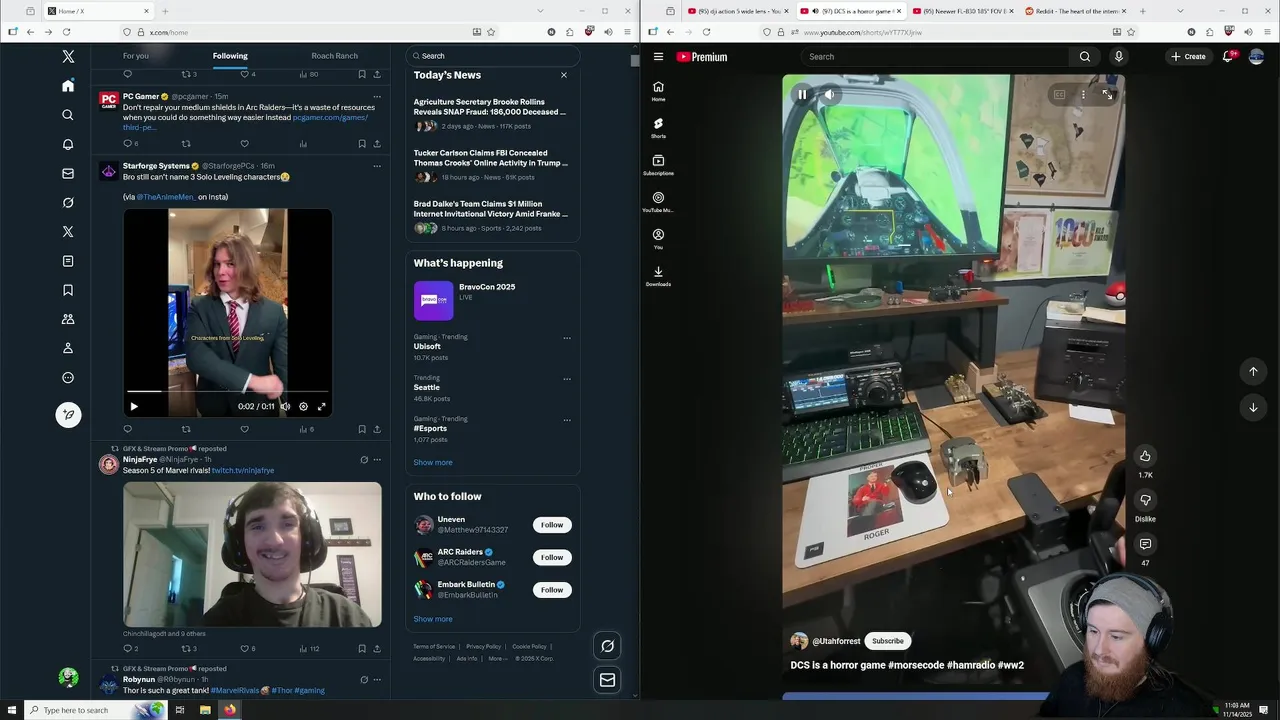
Task: Follow Embark Bulletin account
Action: (x=552, y=590)
